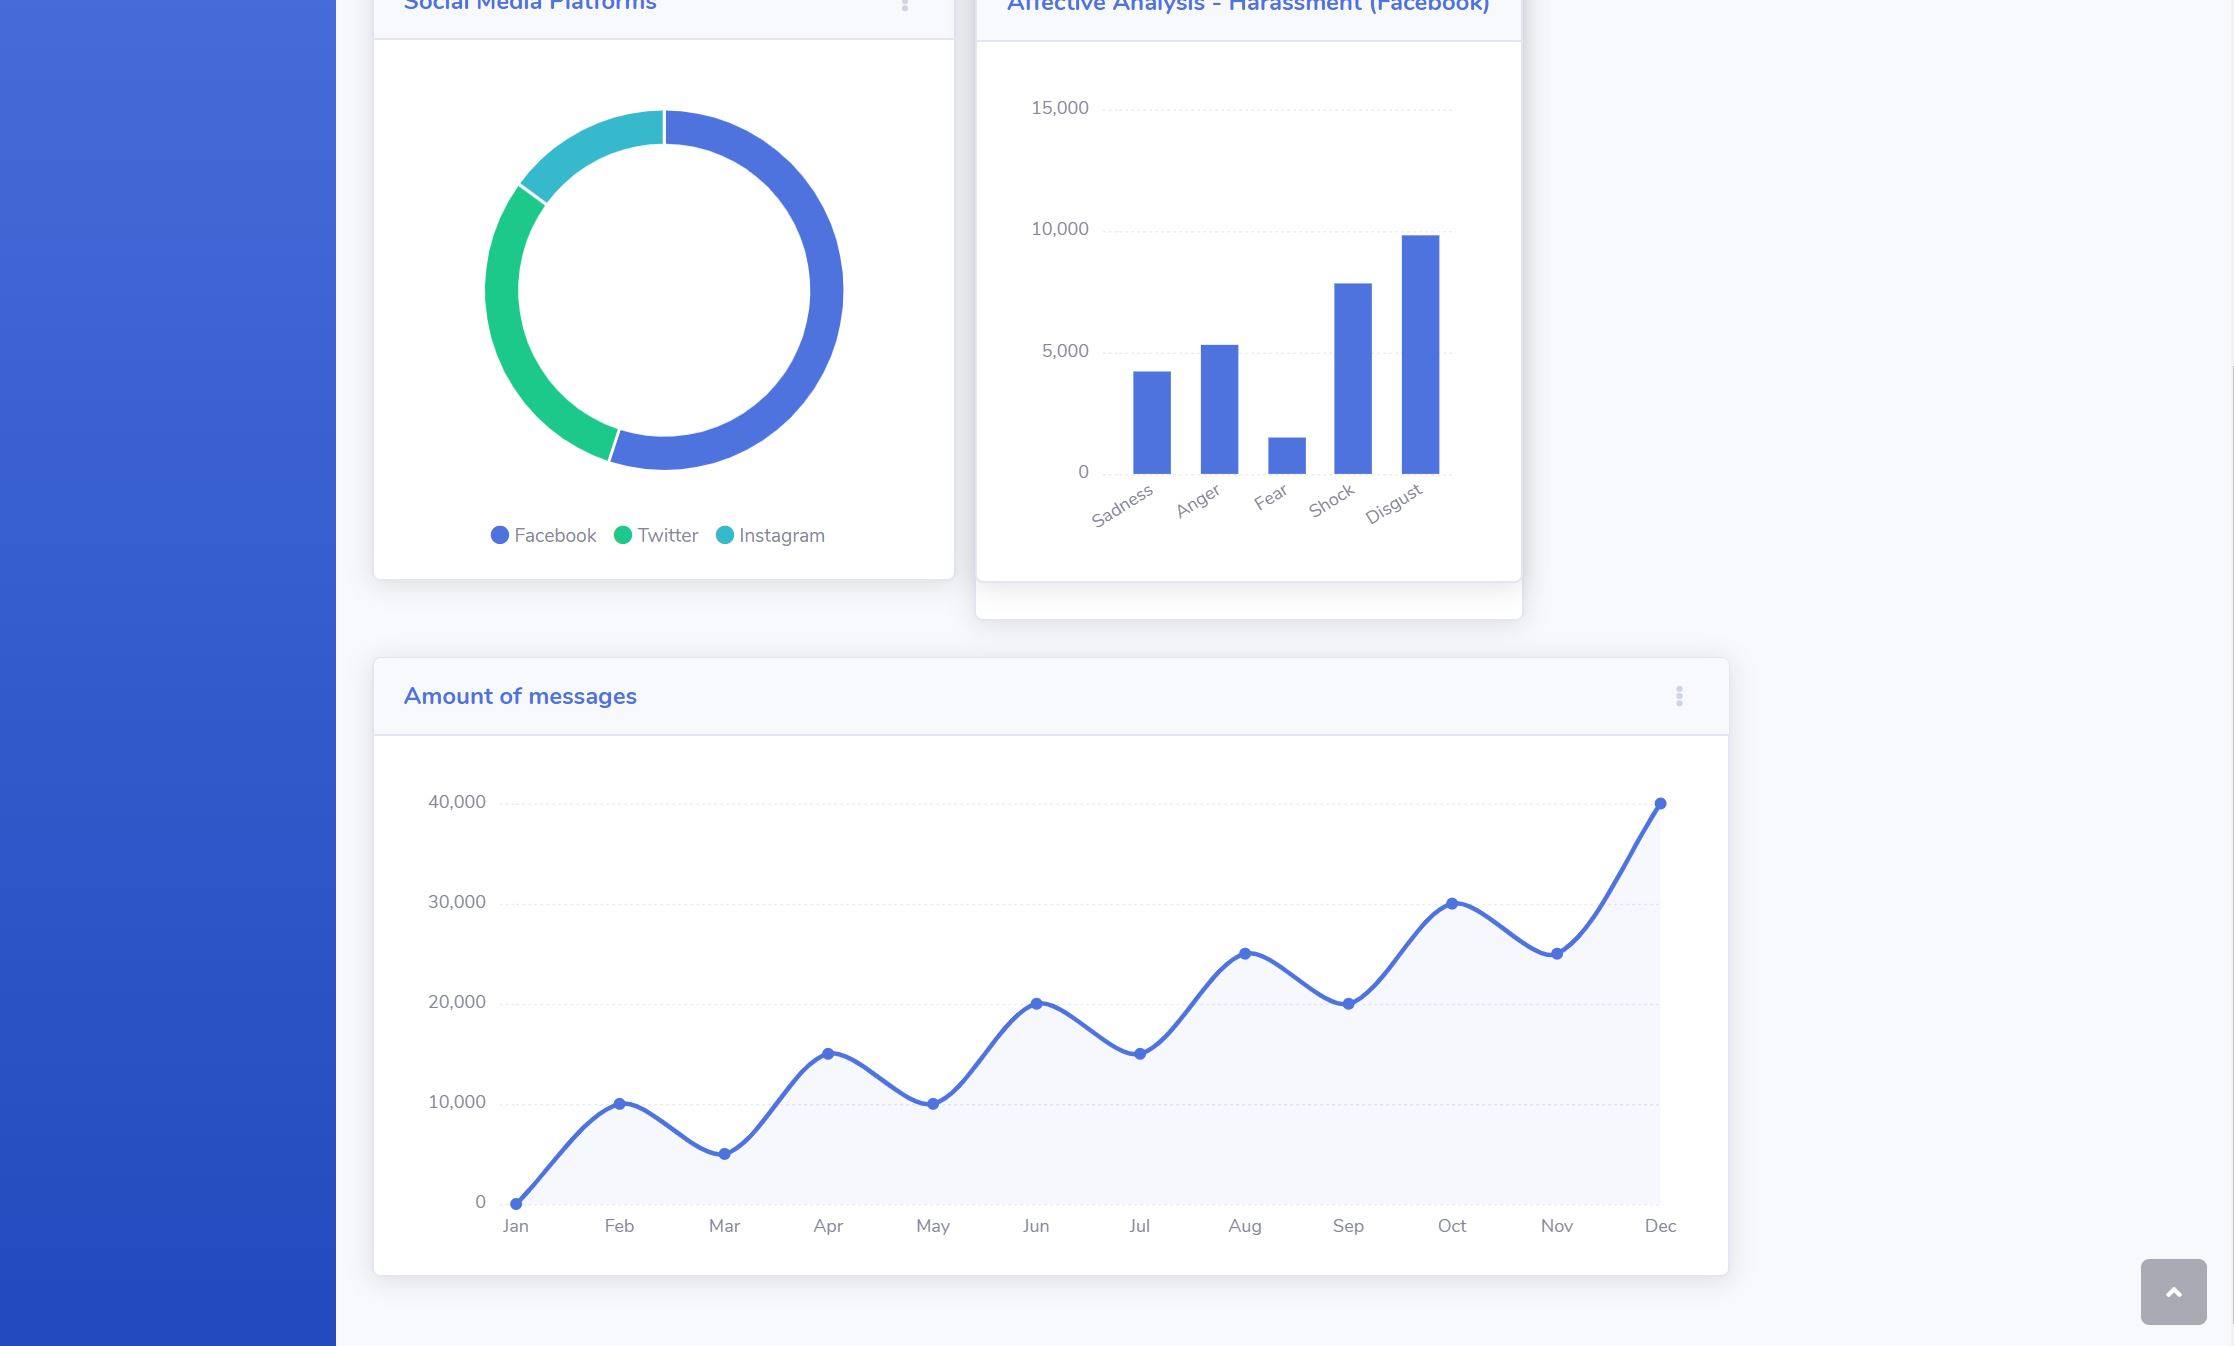Open the Amount of messages options menu
Viewport: 2234px width, 1346px height.
click(1679, 696)
